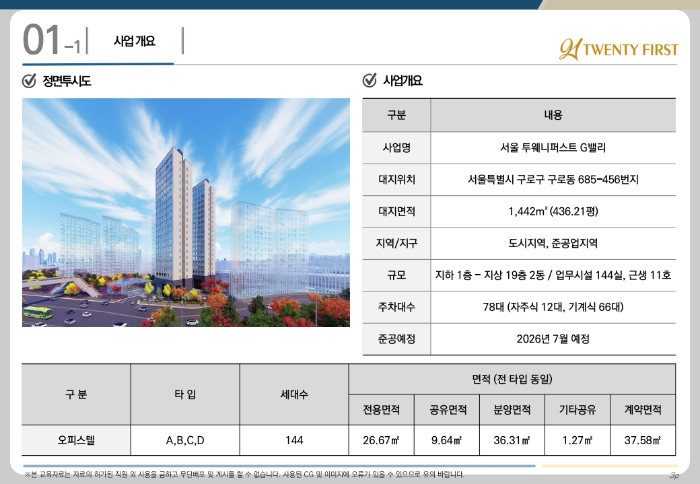The height and width of the screenshot is (484, 700).
Task: Click the 내용 column header
Action: click(553, 115)
